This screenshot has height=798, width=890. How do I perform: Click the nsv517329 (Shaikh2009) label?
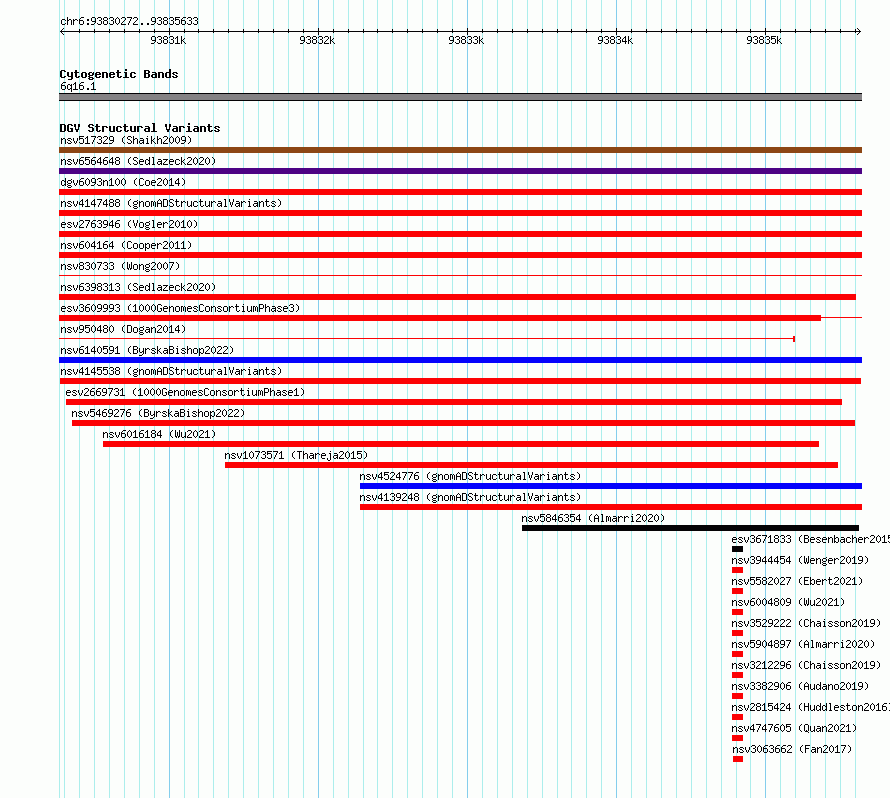(126, 140)
